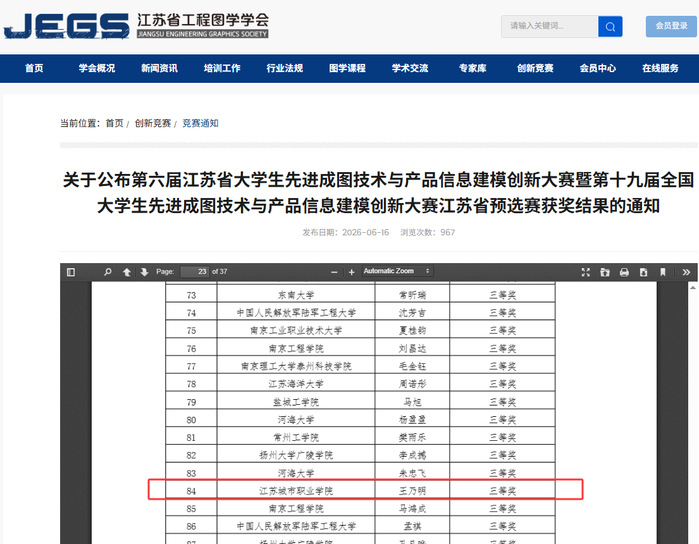This screenshot has width=699, height=544.
Task: Open PDF viewer more tools menu
Action: [686, 272]
